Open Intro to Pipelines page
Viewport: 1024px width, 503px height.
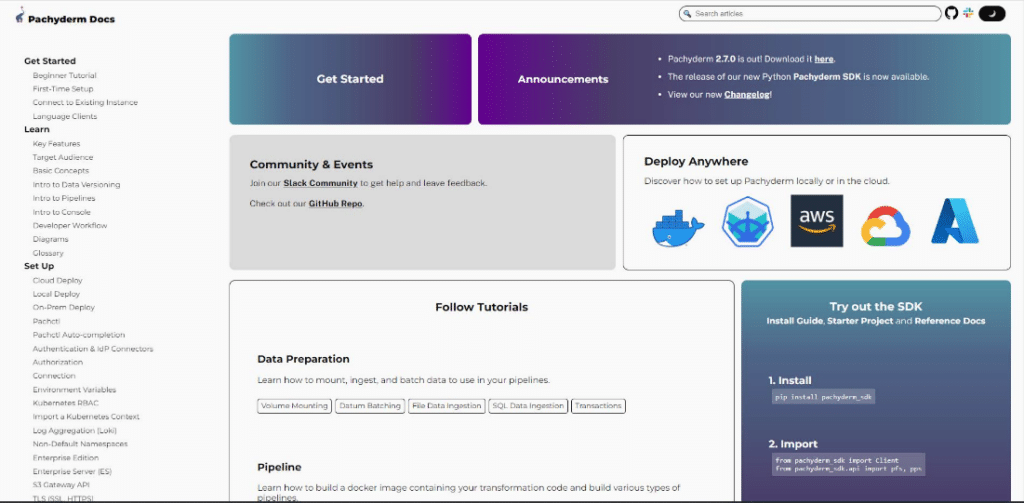64,198
